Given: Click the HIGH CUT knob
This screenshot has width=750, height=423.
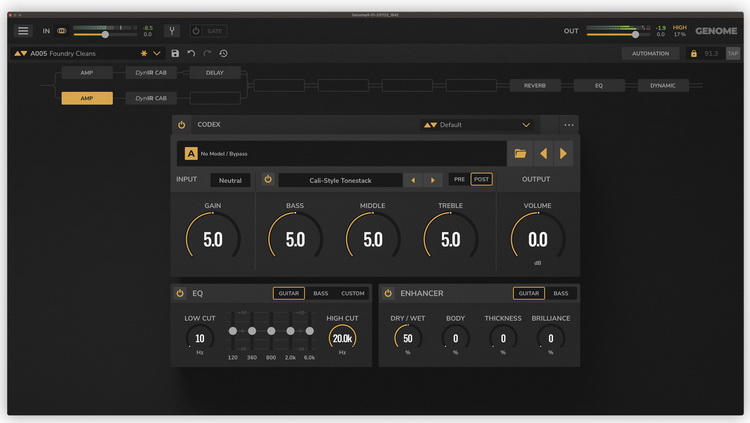Looking at the screenshot, I should tap(342, 338).
